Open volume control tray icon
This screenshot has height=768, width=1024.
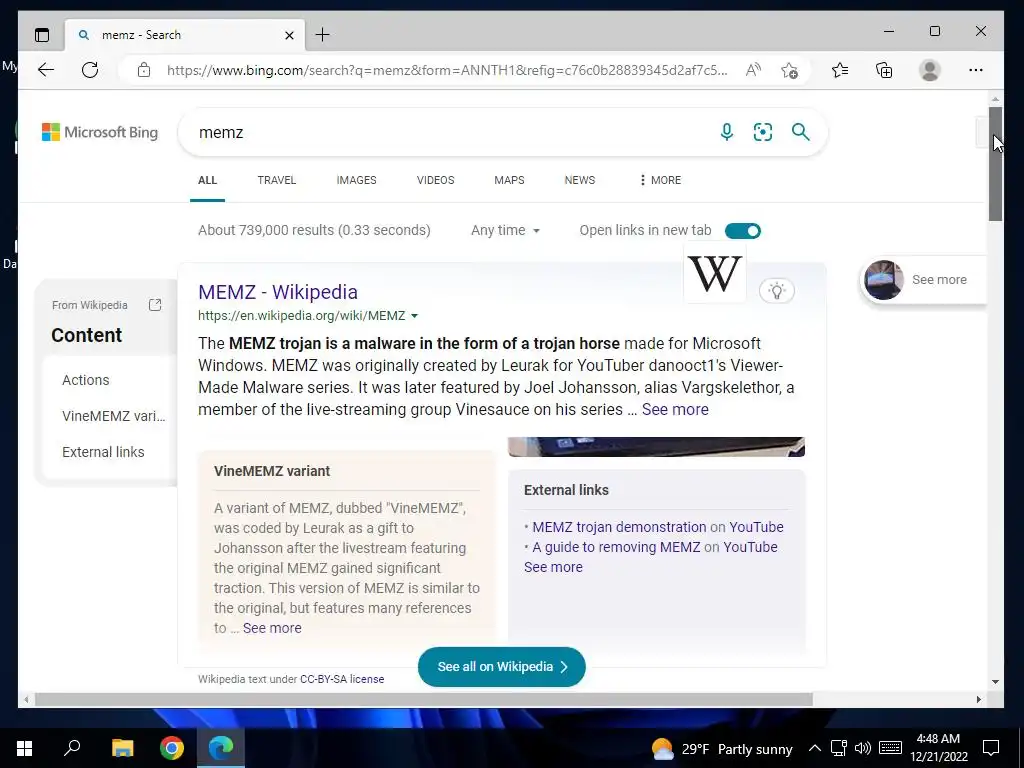[863, 748]
